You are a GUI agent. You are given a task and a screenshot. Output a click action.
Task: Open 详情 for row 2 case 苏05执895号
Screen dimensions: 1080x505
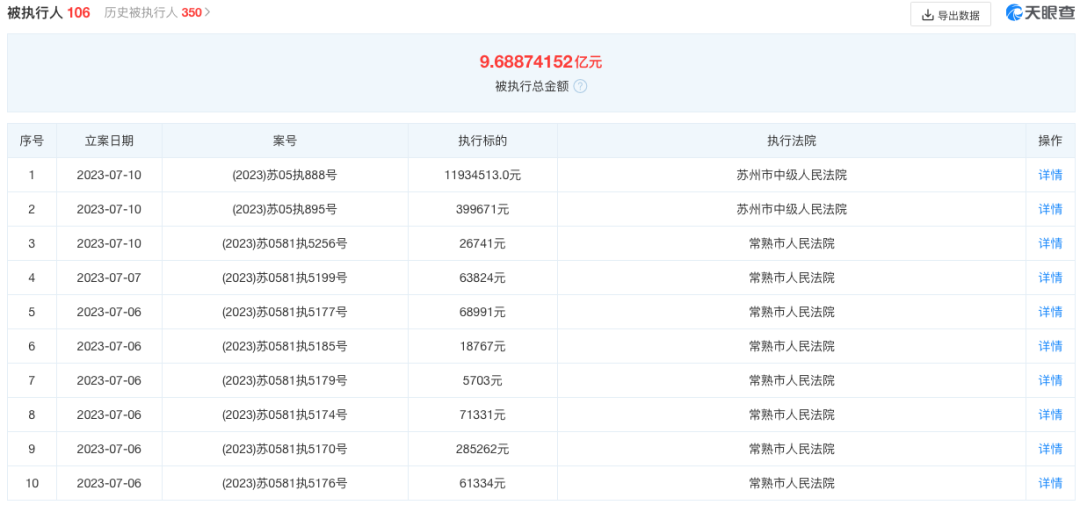(x=1050, y=209)
